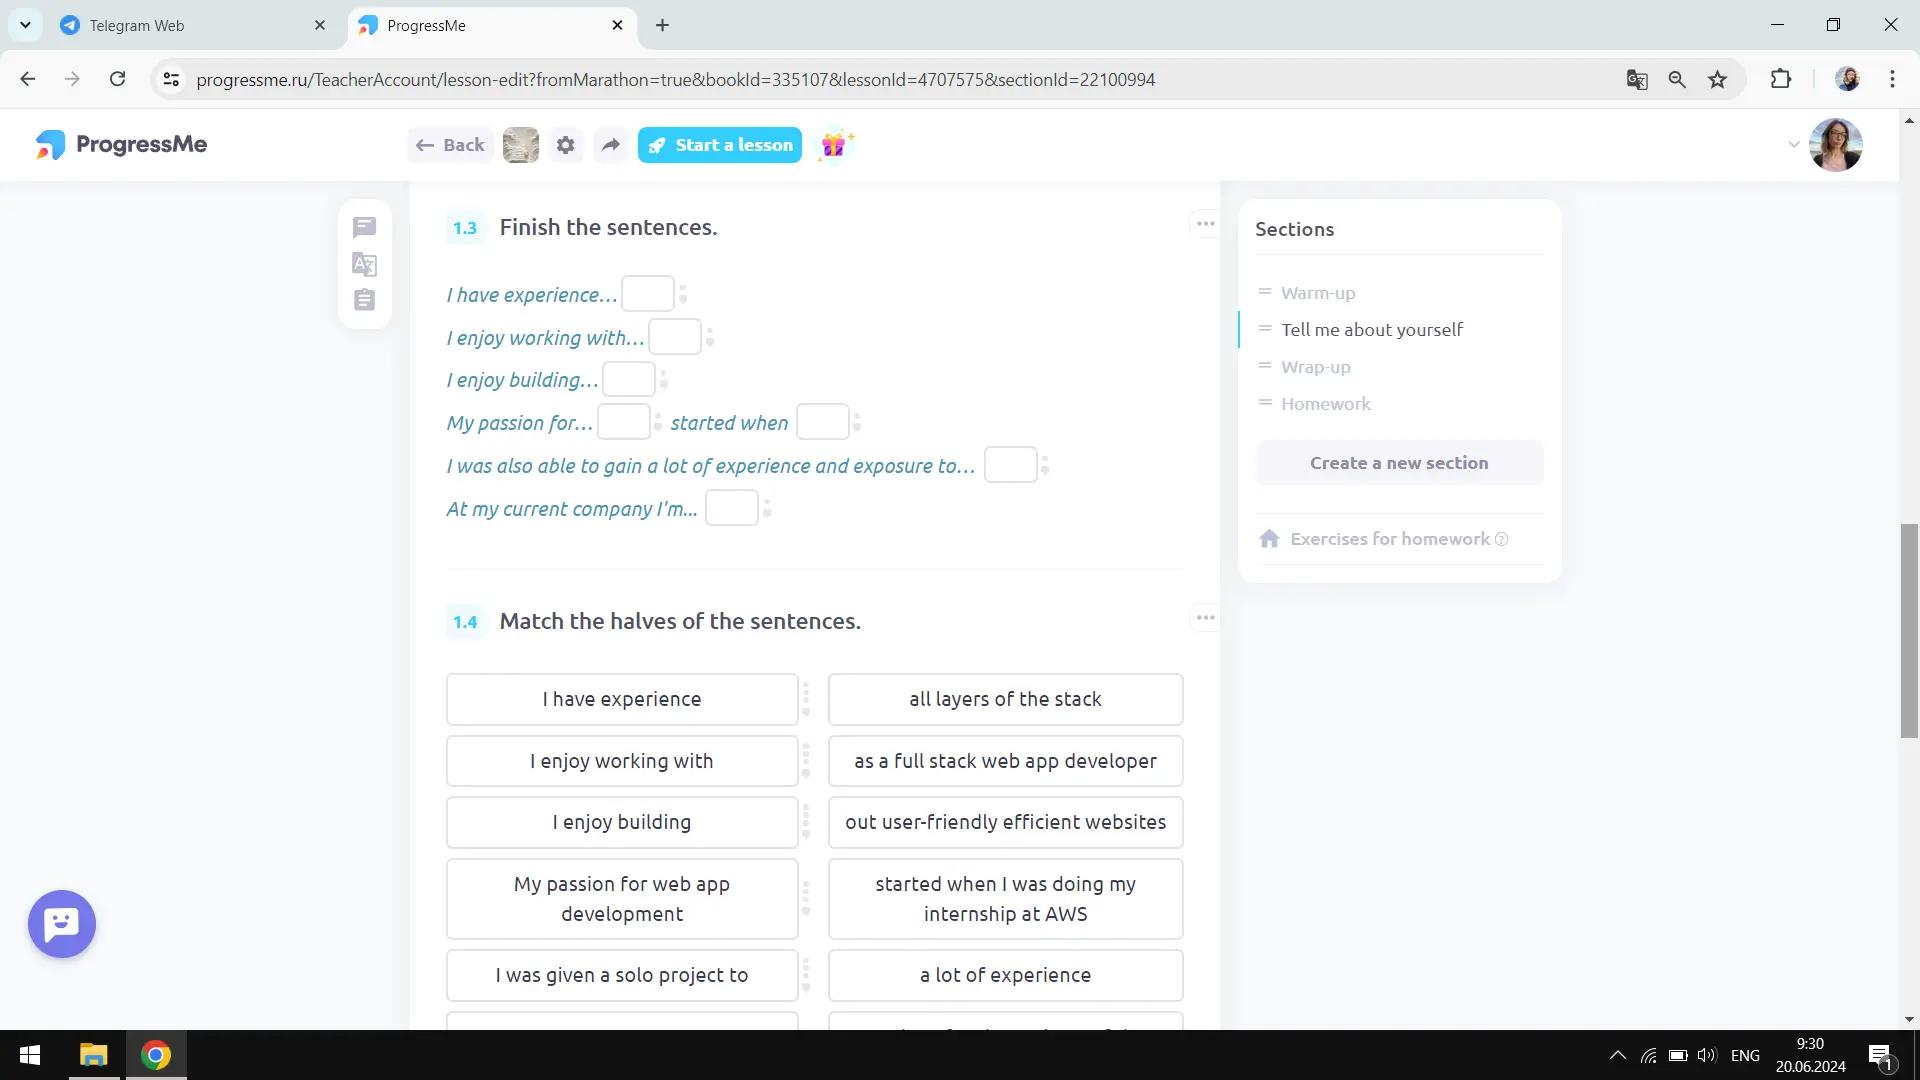Click Google Translate icon in address bar
1920x1080 pixels.
pyautogui.click(x=1637, y=80)
